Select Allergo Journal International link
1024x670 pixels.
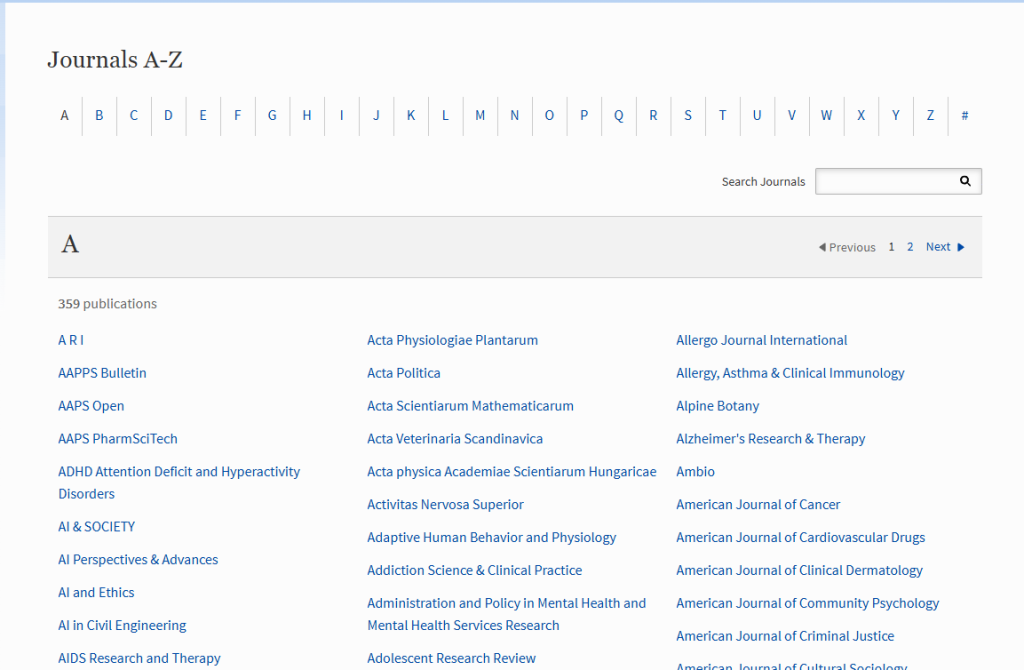point(761,340)
